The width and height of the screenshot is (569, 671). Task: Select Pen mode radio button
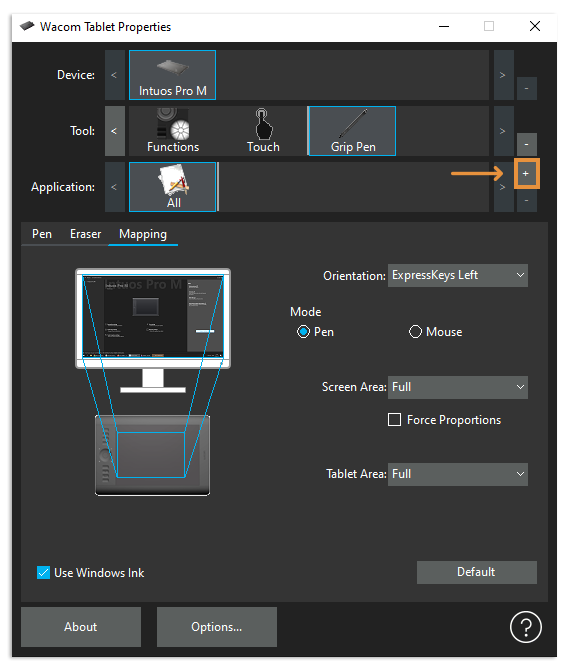tap(303, 332)
